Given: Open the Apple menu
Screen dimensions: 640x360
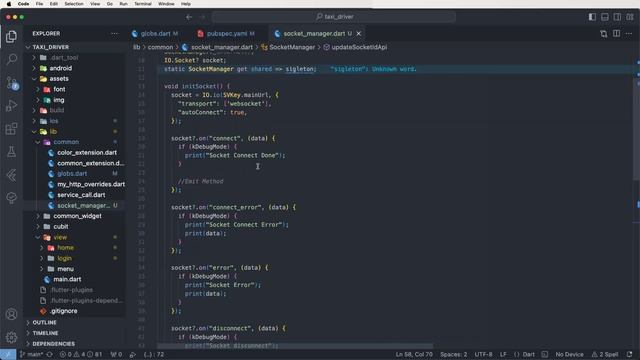Looking at the screenshot, I should pyautogui.click(x=9, y=4).
